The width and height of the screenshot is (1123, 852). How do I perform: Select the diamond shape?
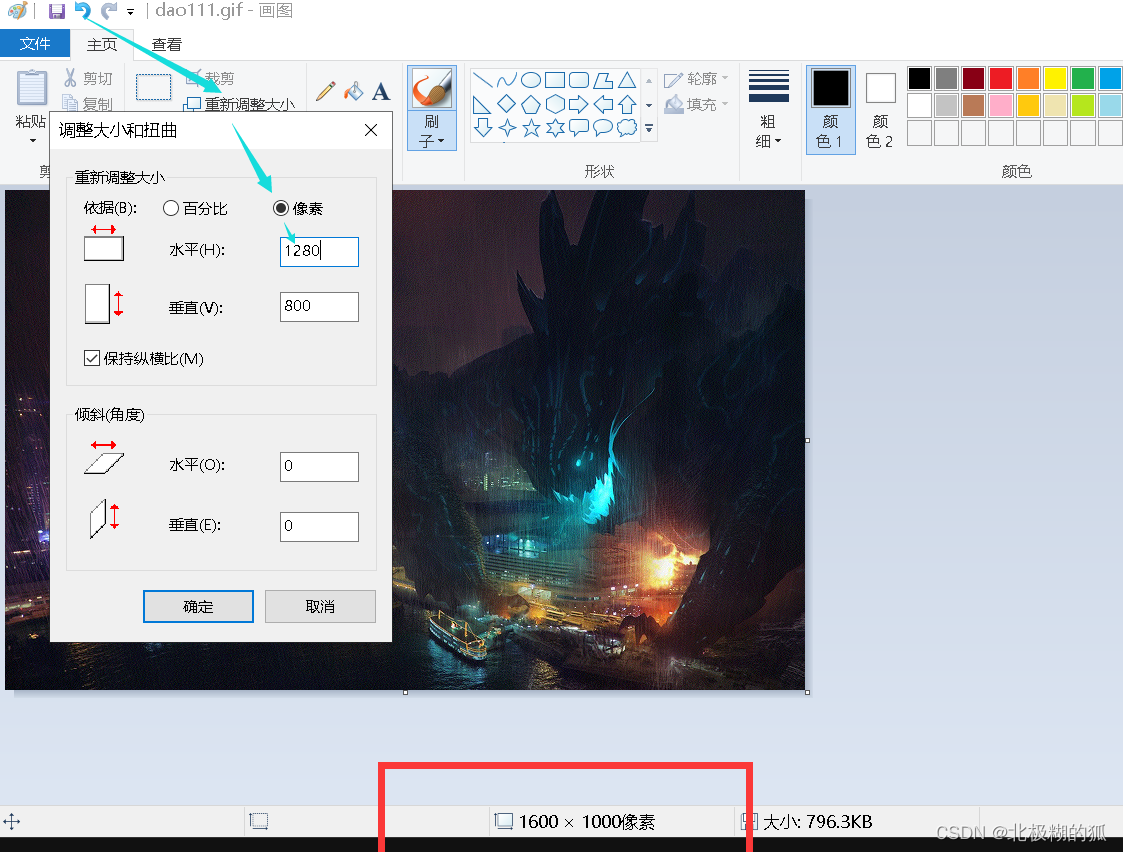[507, 104]
